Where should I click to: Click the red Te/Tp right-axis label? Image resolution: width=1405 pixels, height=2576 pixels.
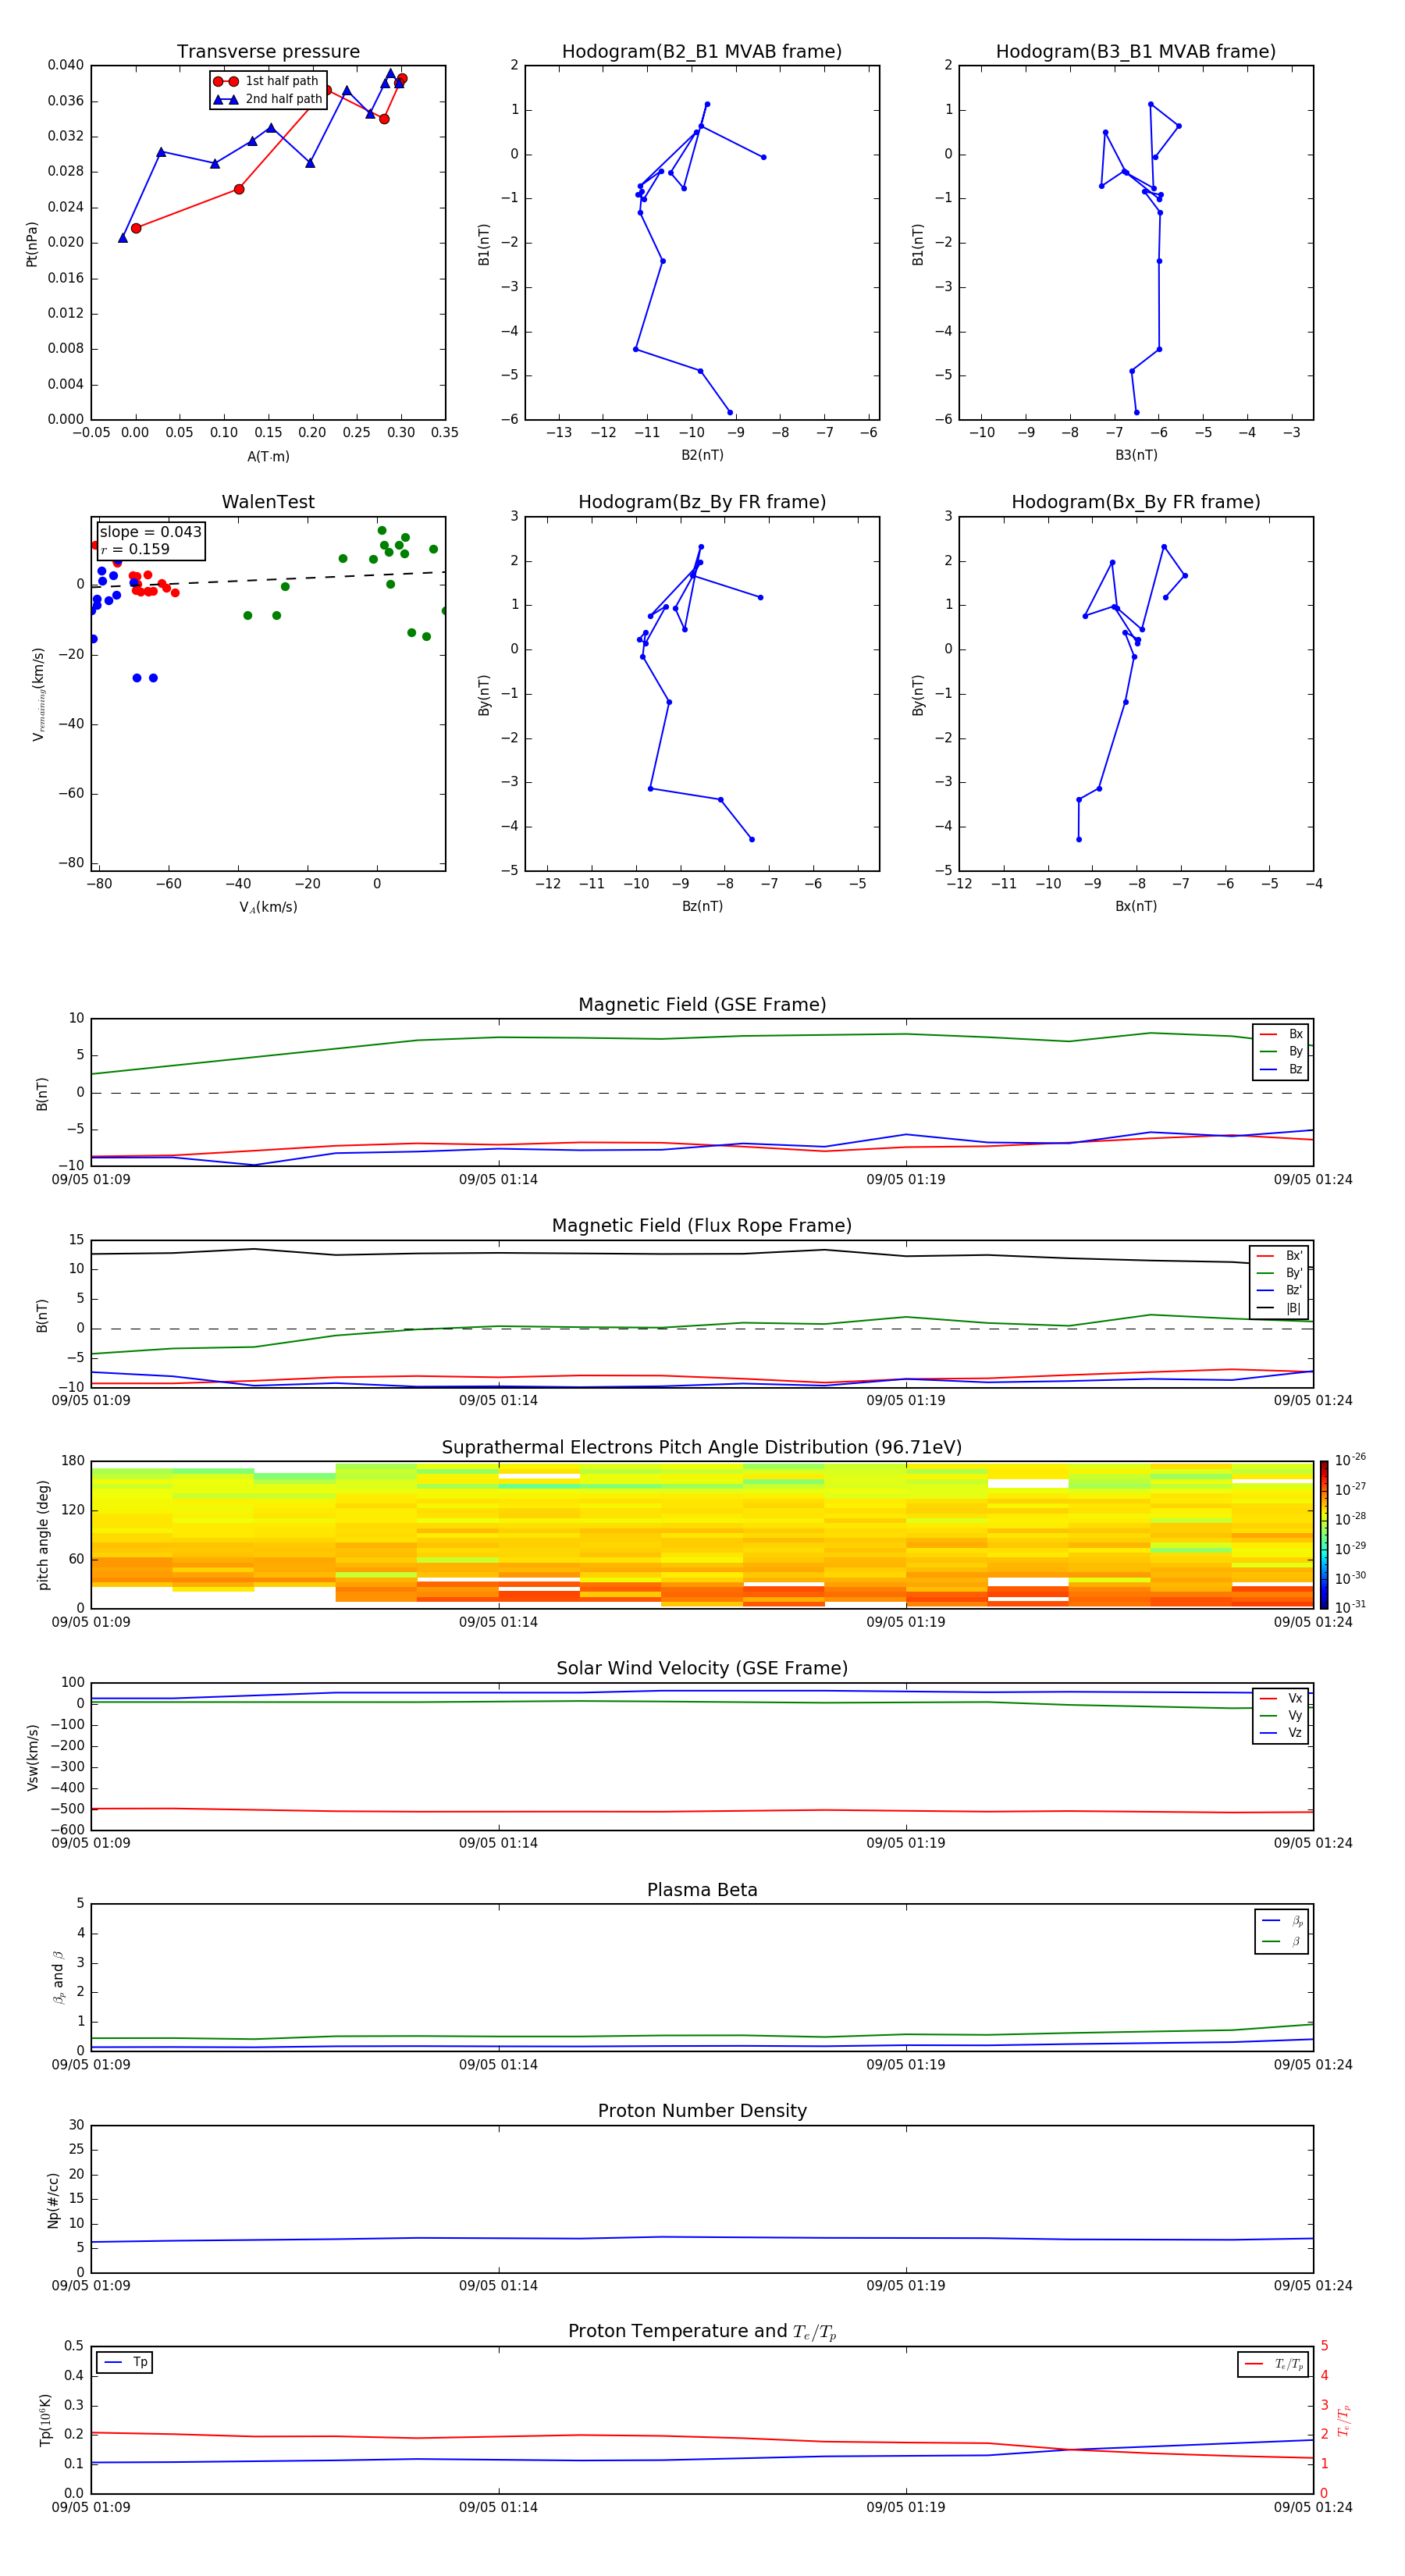point(1344,2420)
